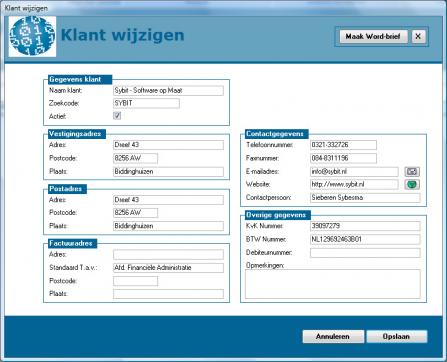This screenshot has height=362, width=447.
Task: Close form with the X button
Action: (x=418, y=36)
